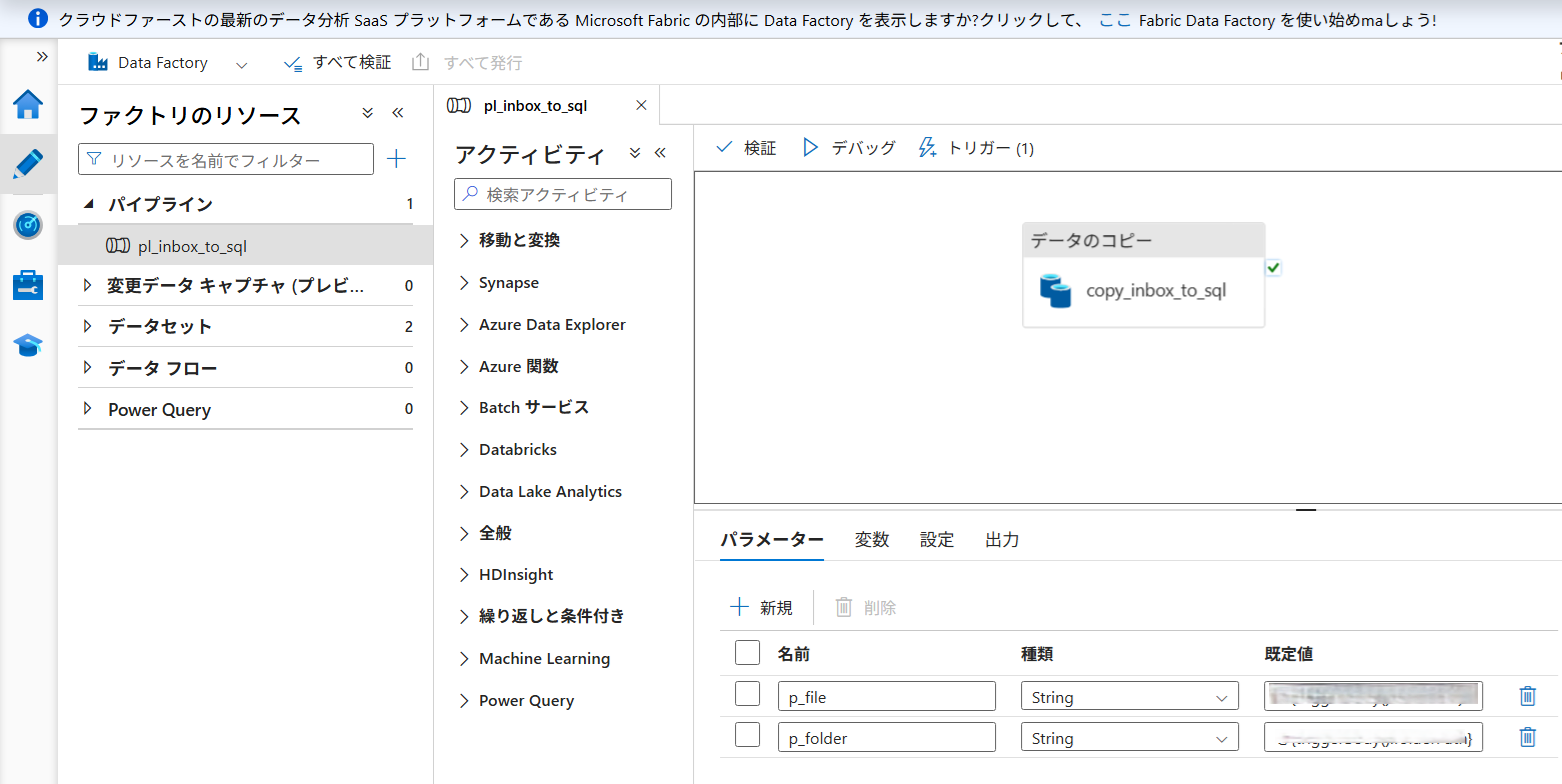The width and height of the screenshot is (1562, 784).
Task: Switch to the 設定 tab
Action: click(937, 540)
